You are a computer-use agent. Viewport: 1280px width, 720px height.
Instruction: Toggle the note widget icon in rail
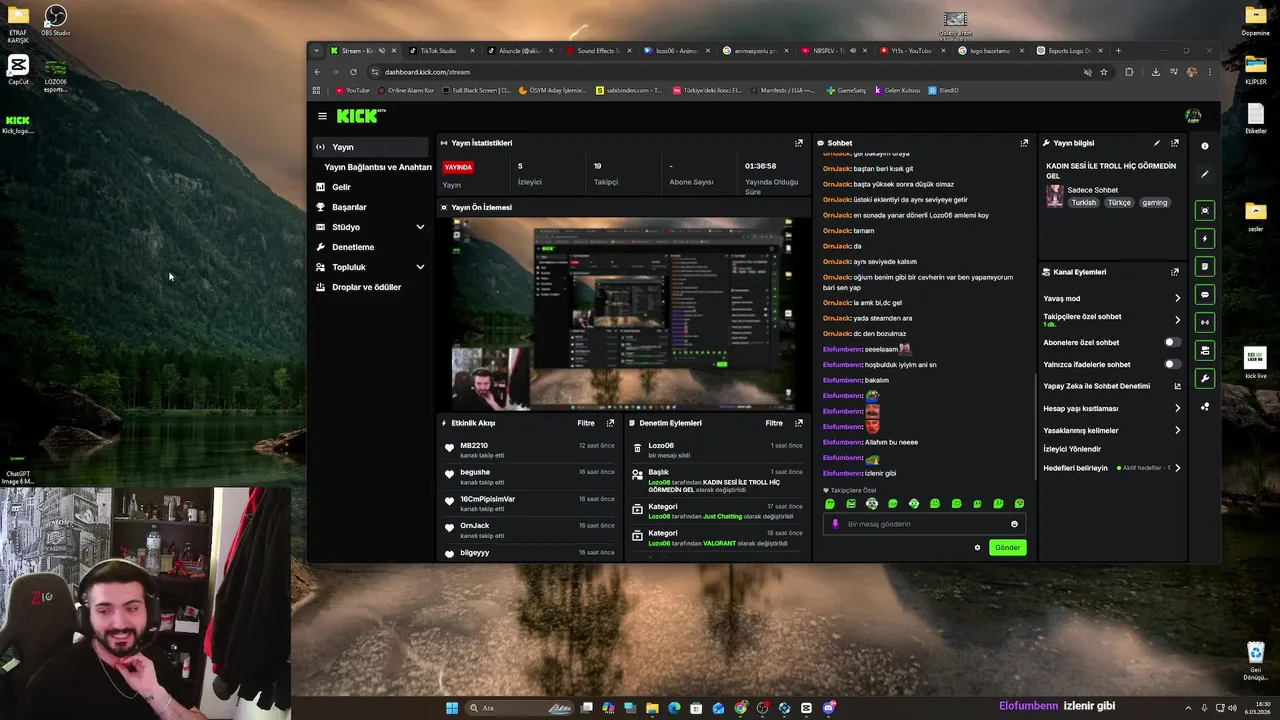coord(1205,266)
